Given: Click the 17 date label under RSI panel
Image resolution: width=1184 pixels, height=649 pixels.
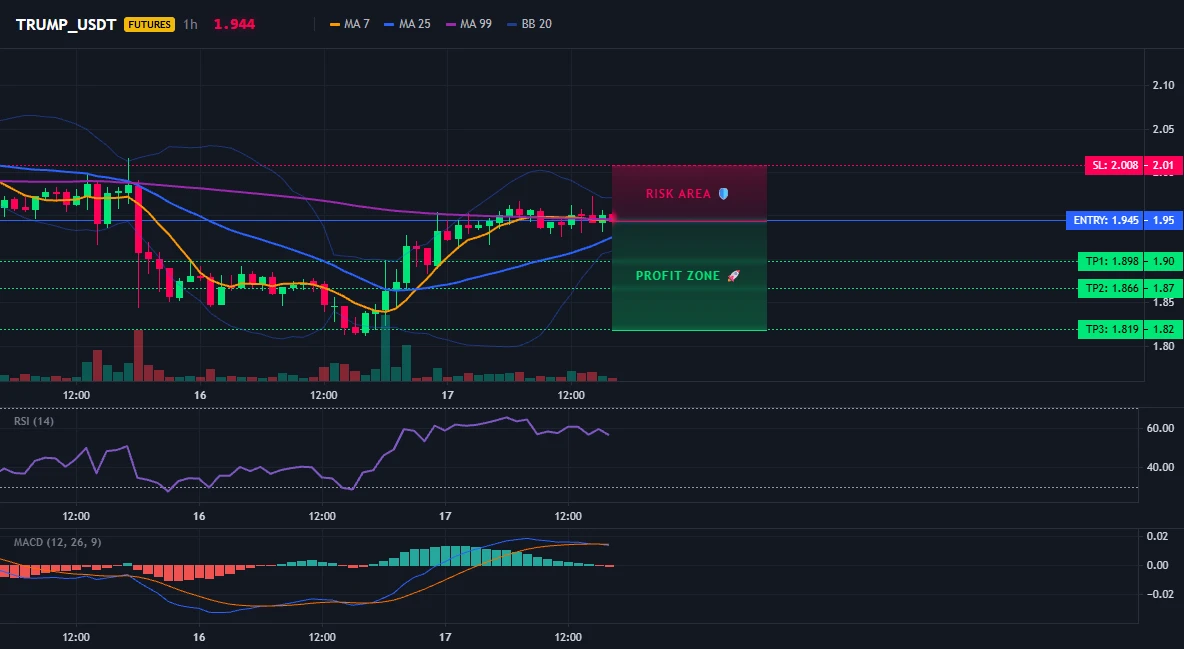Looking at the screenshot, I should [446, 516].
